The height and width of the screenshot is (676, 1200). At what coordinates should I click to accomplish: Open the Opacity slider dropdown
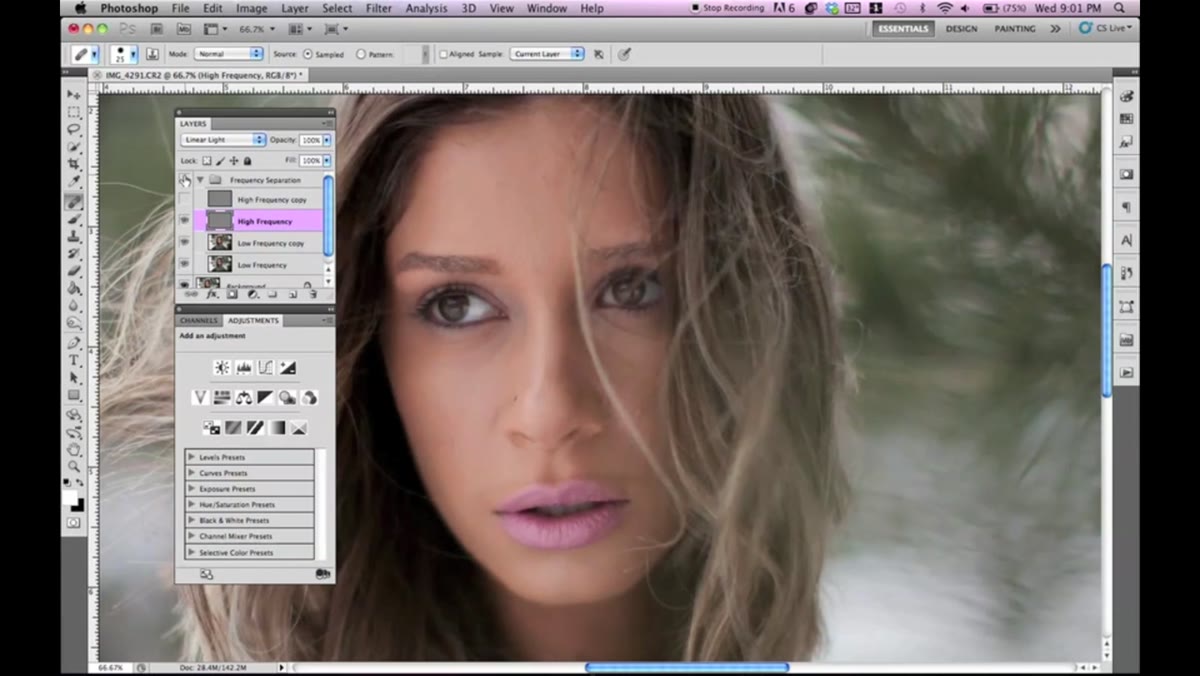[326, 140]
